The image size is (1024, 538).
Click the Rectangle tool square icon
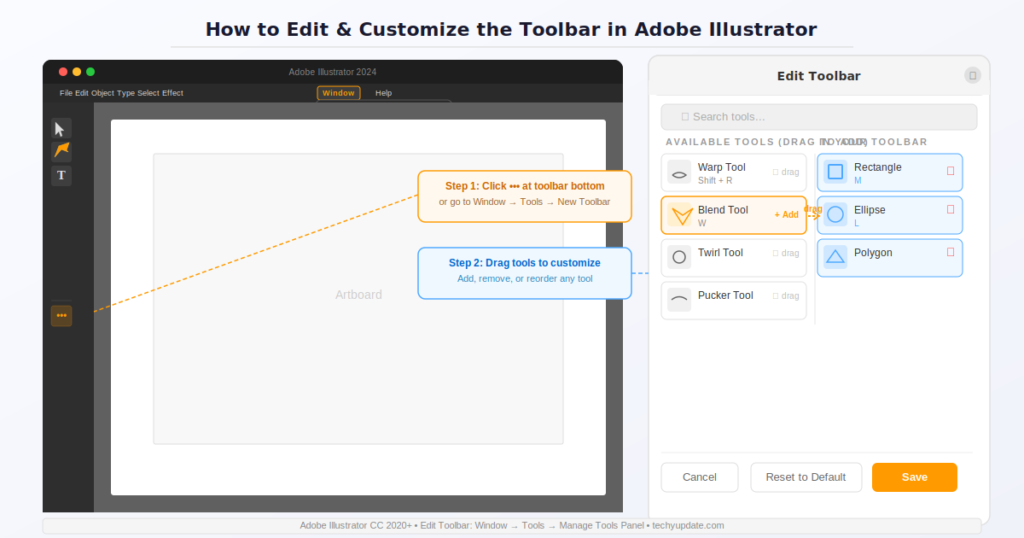tap(835, 172)
